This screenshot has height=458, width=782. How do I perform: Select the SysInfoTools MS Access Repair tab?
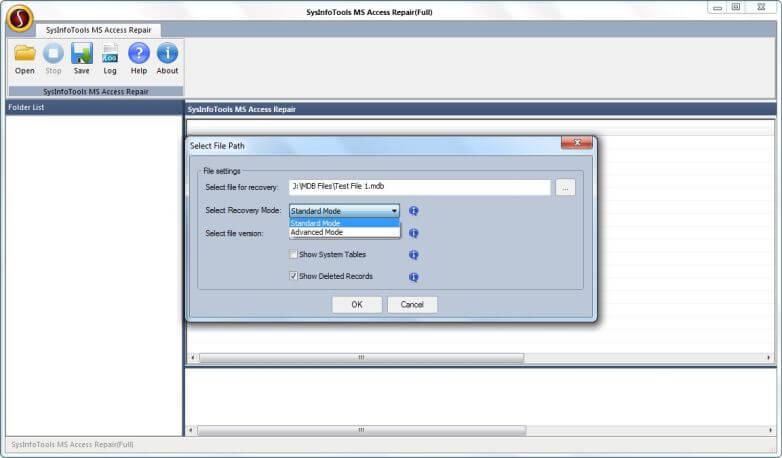(84, 30)
